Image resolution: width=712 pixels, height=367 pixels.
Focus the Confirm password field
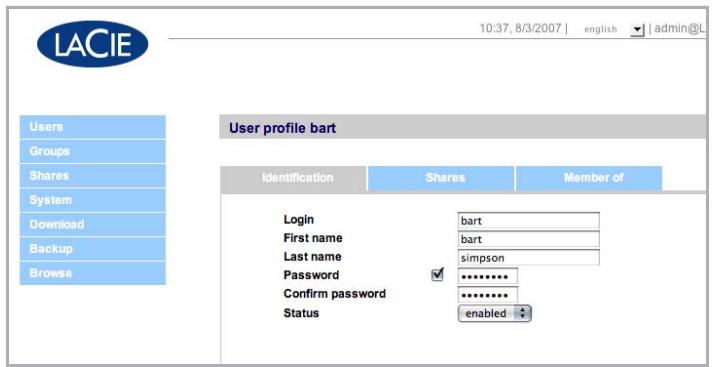pyautogui.click(x=488, y=295)
